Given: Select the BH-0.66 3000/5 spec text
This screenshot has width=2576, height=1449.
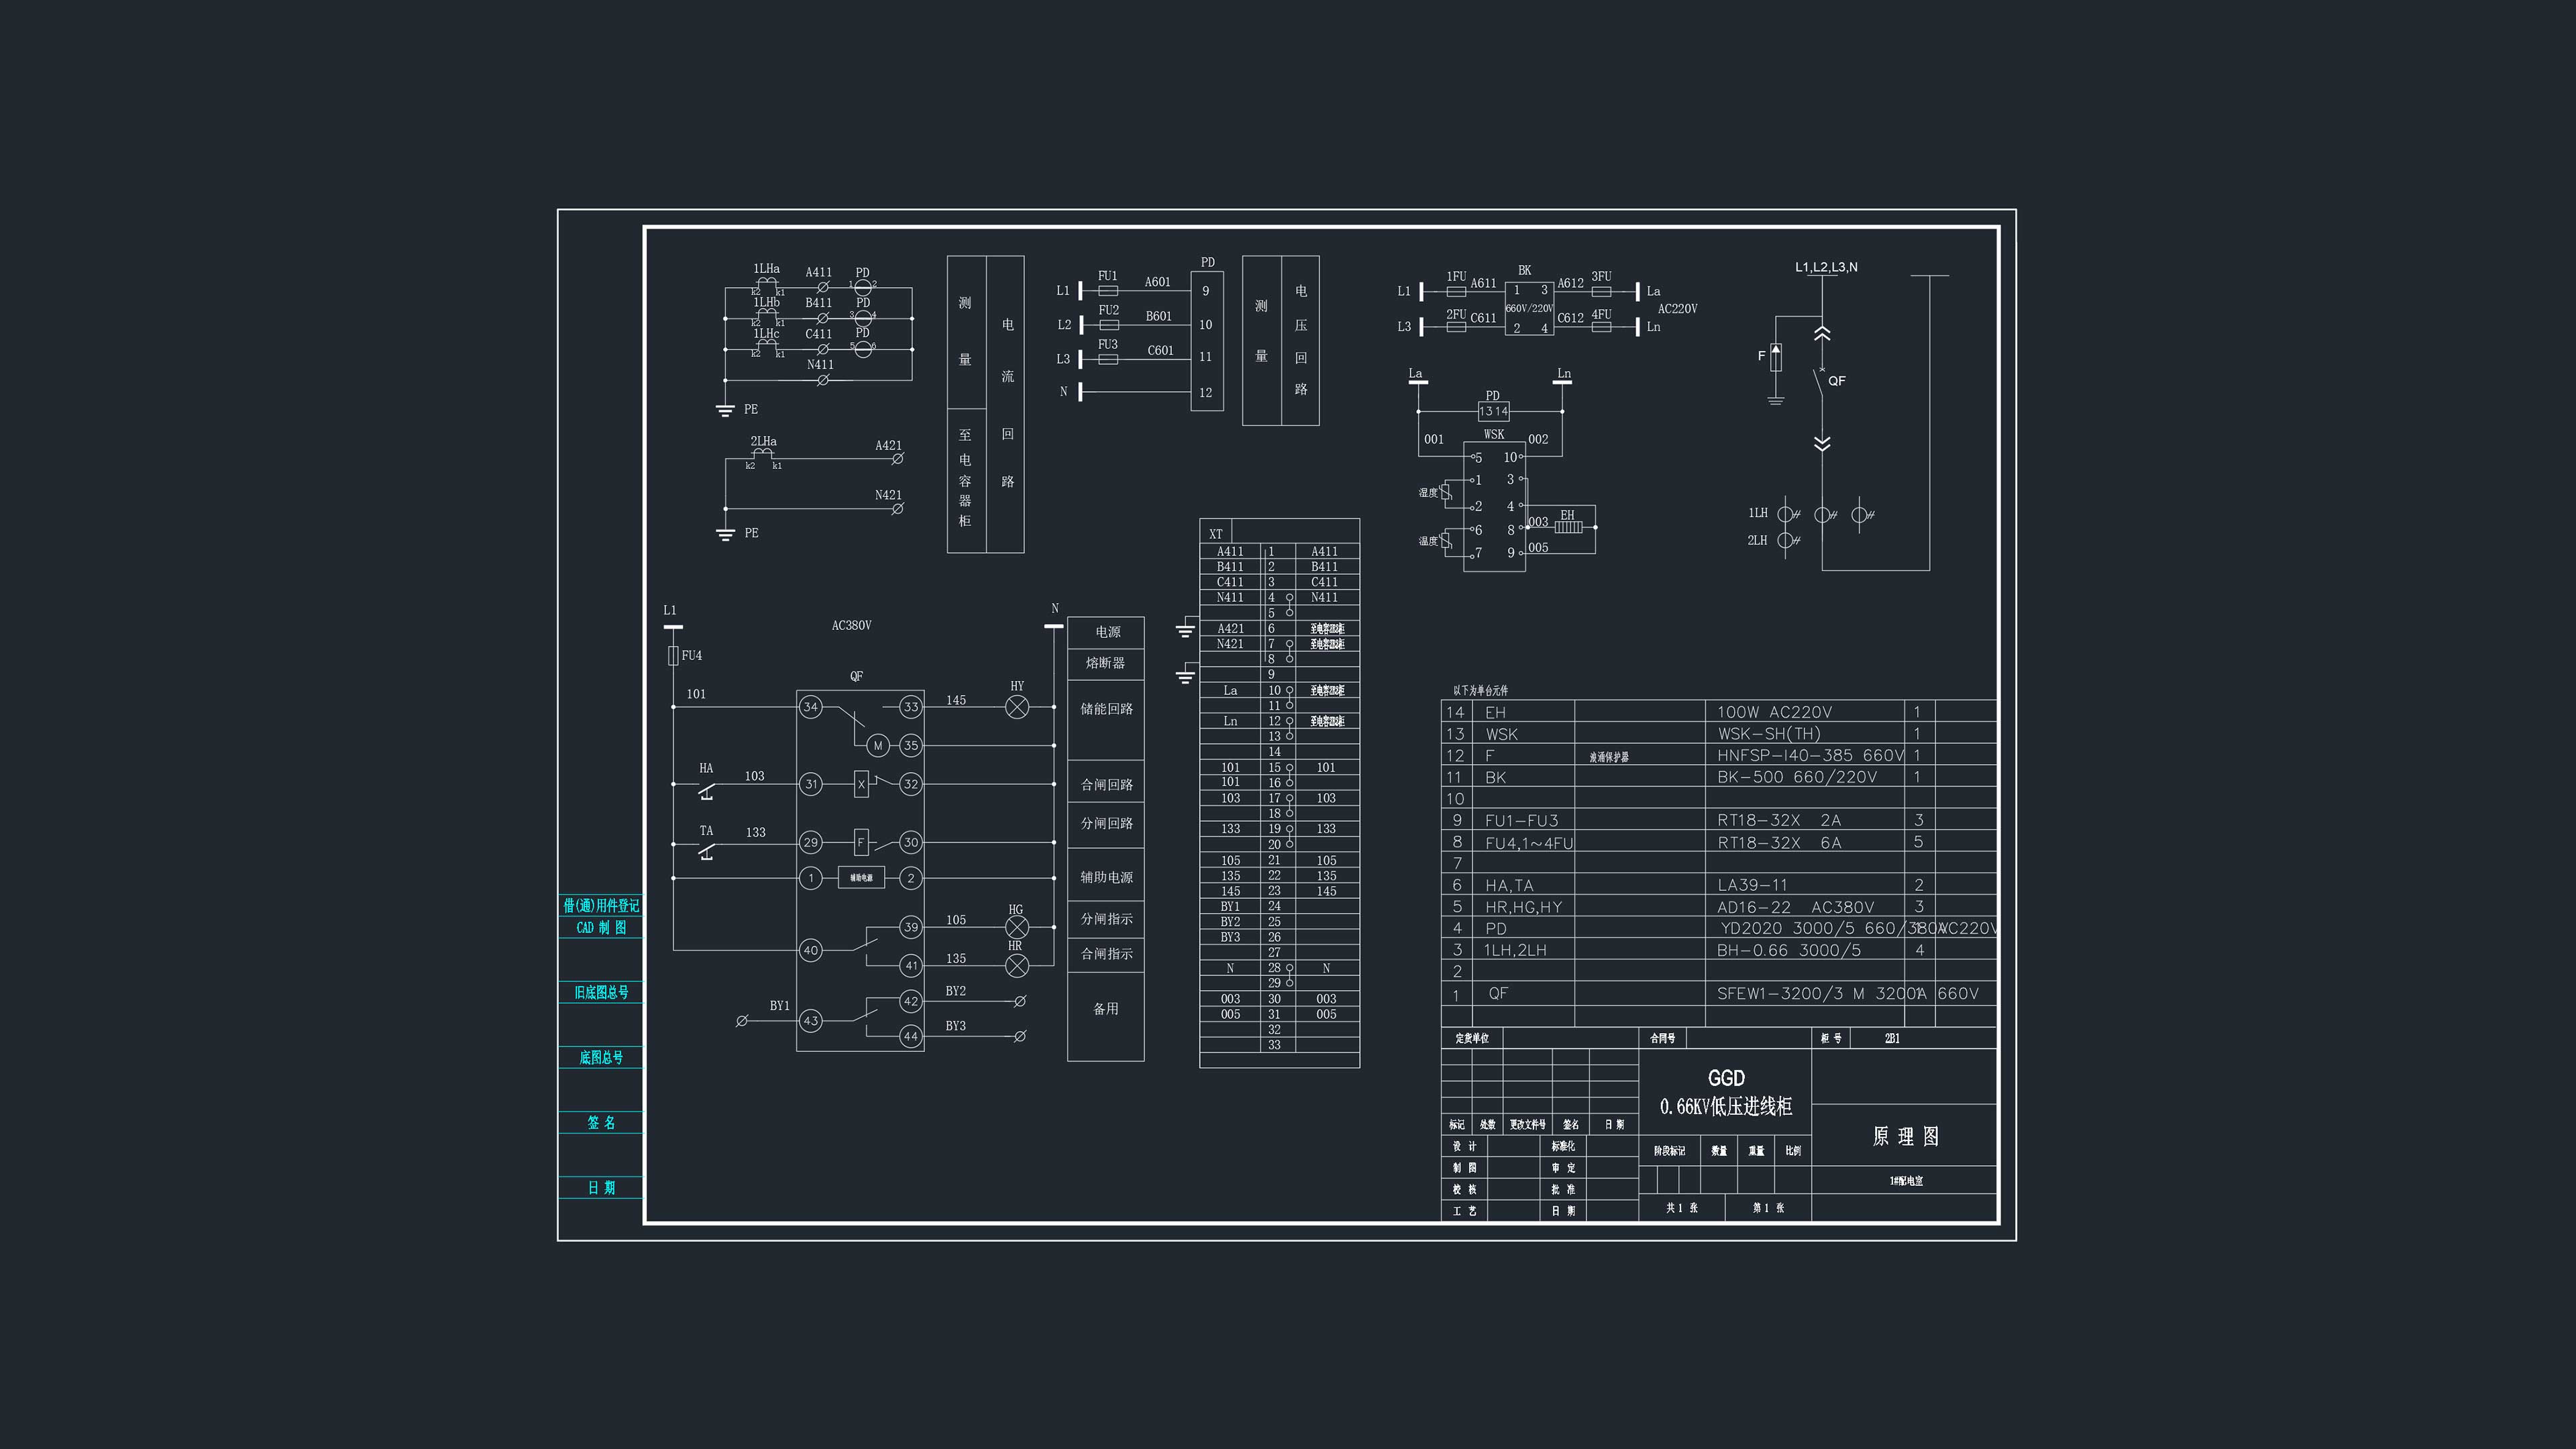Looking at the screenshot, I should point(1789,950).
